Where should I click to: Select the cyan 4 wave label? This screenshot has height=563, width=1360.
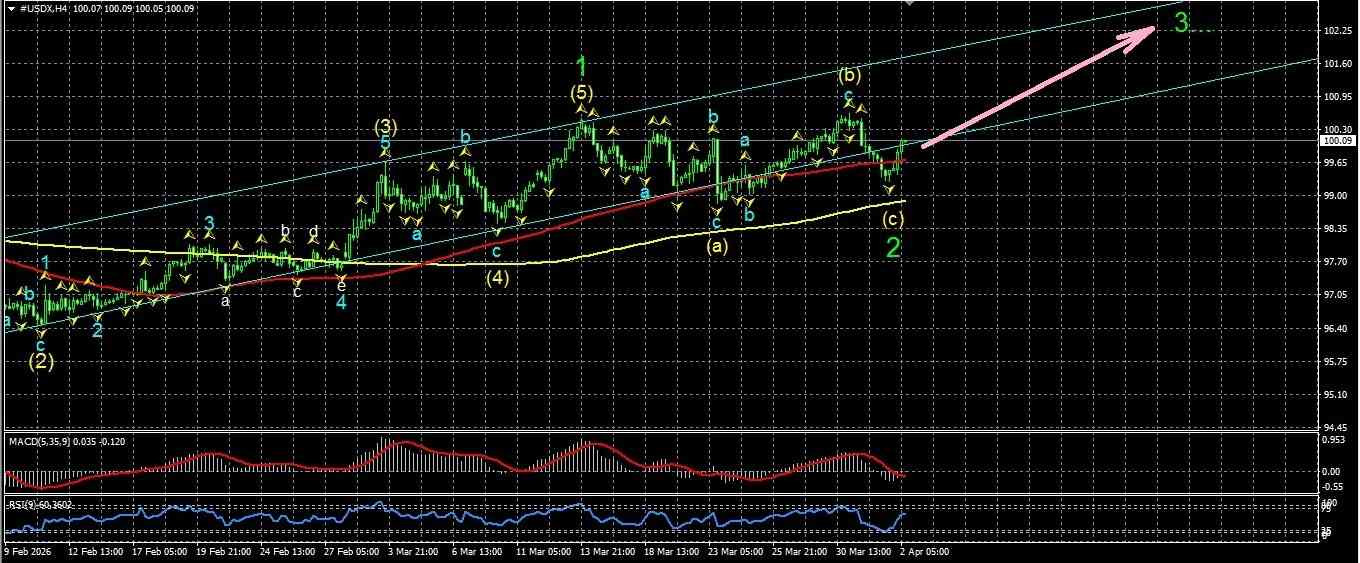341,301
